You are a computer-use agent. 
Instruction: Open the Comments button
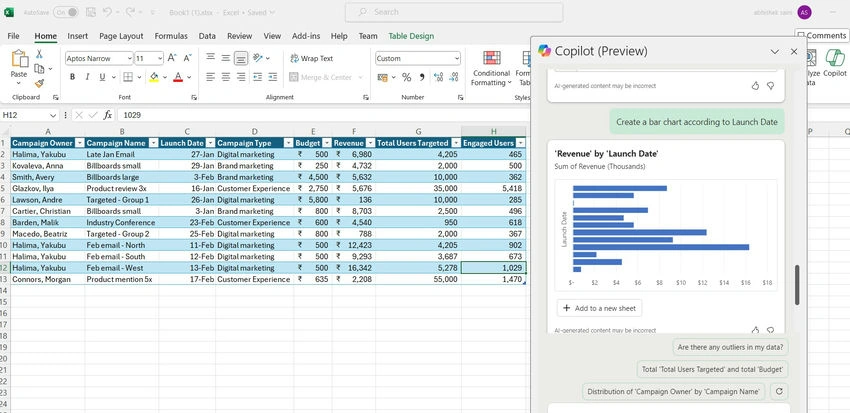(x=822, y=36)
